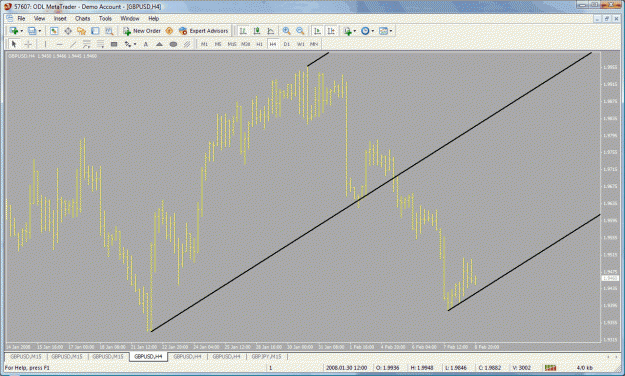625x376 pixels.
Task: Show the Data Window panel
Action: click(68, 31)
